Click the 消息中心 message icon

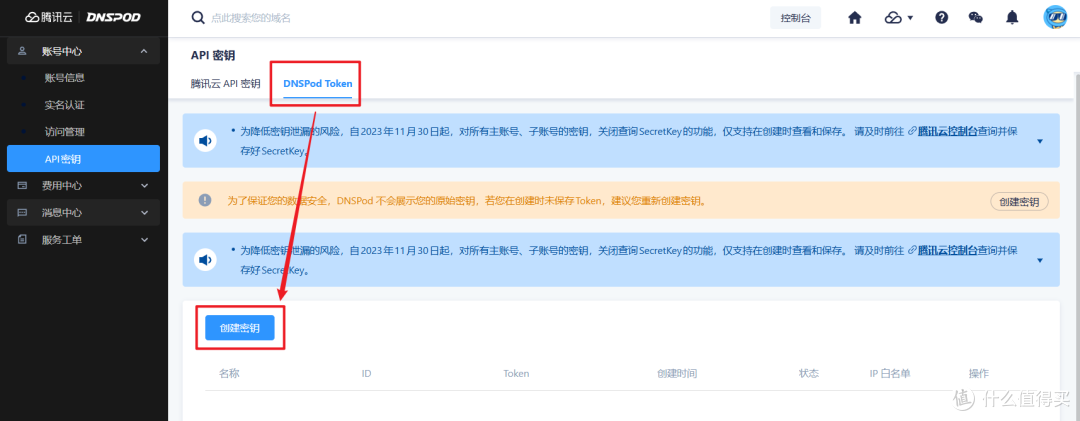tap(22, 212)
